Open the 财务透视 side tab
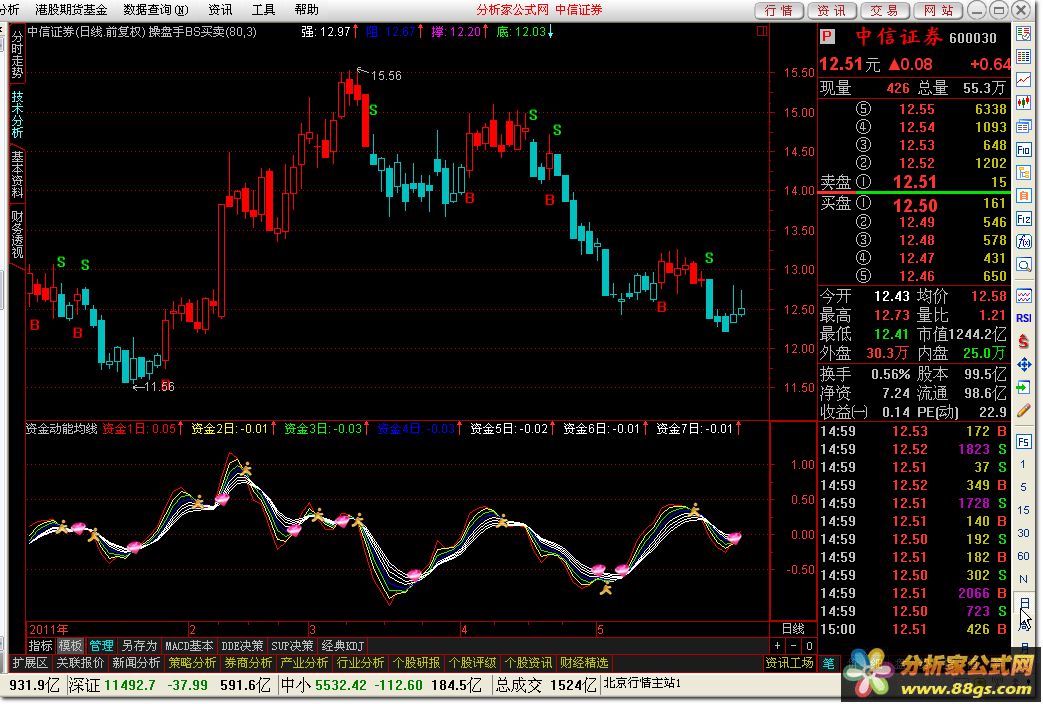 17,234
